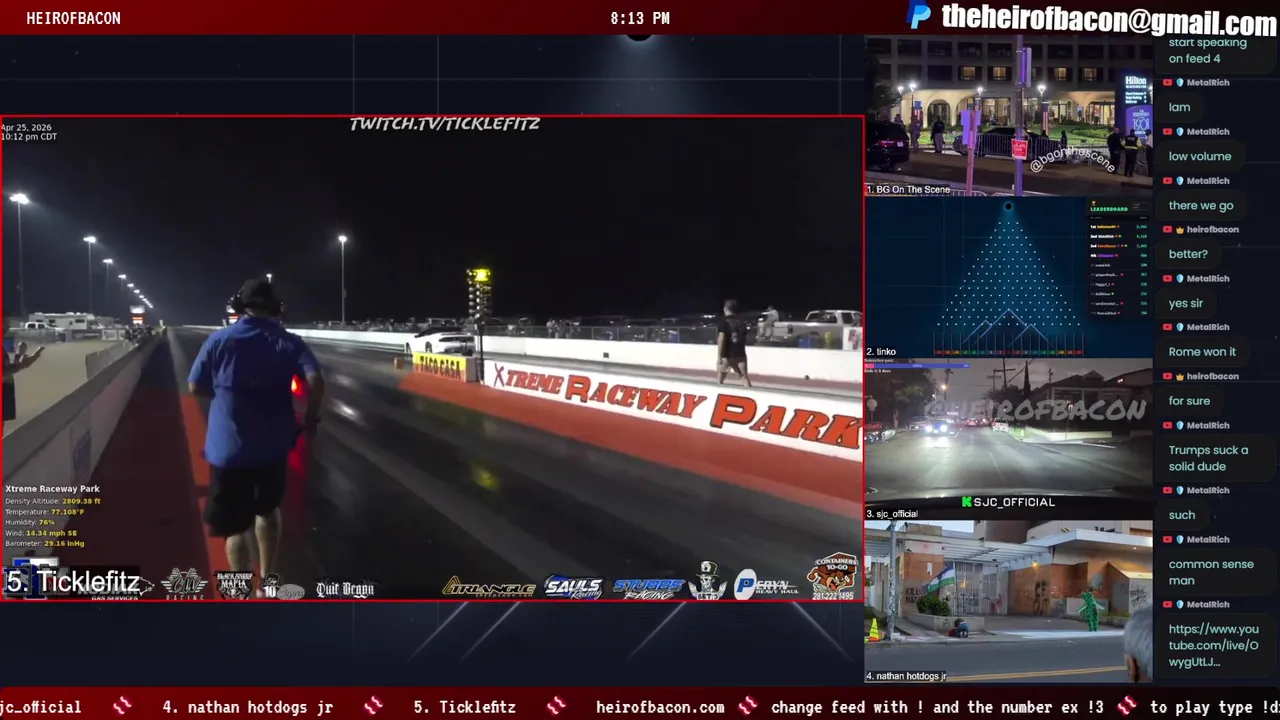The image size is (1280, 720).
Task: Click the SJC_OFFICIAL name label
Action: pyautogui.click(x=1014, y=502)
